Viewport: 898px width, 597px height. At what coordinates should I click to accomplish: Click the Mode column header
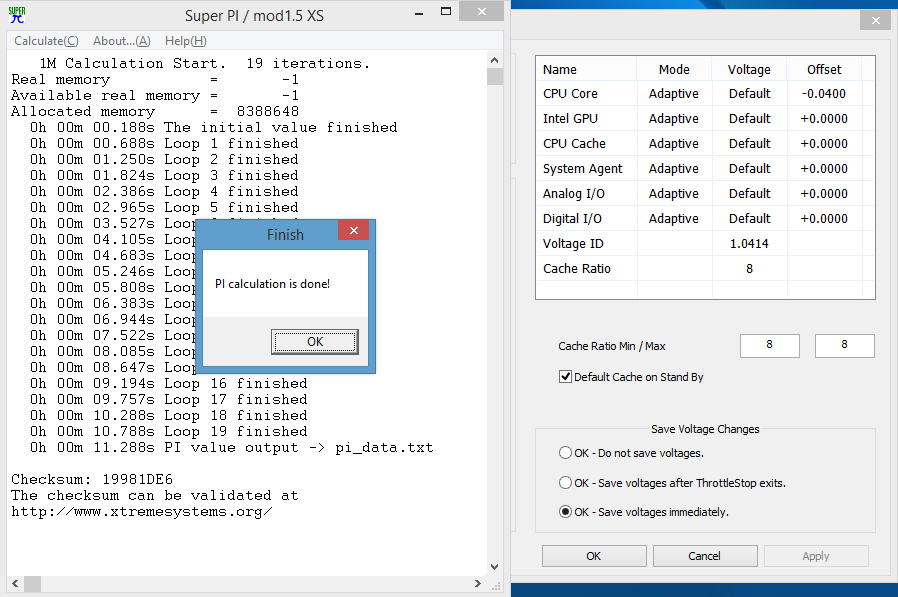674,69
